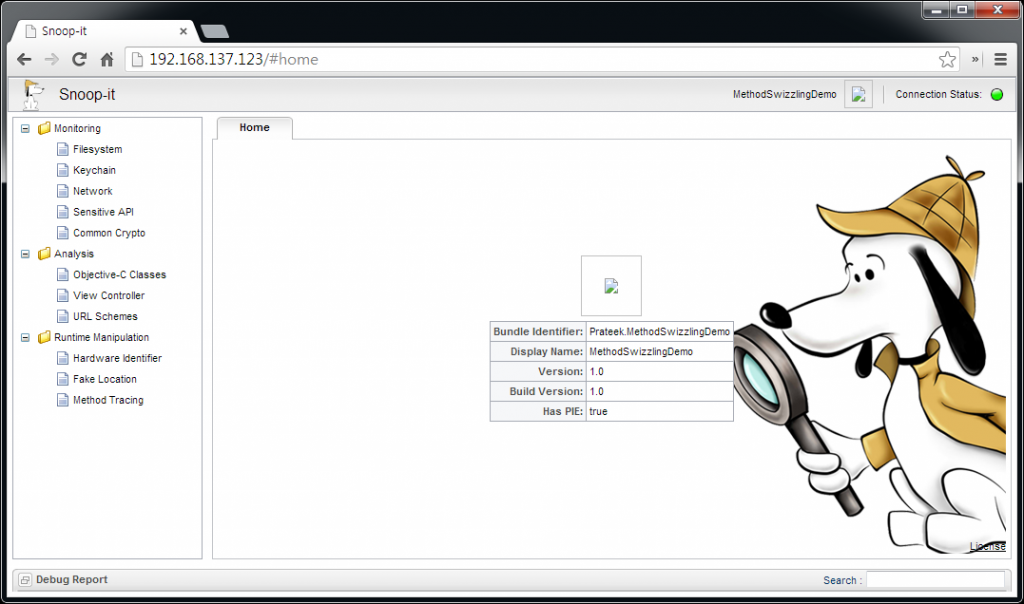Select Keychain in the sidebar
The width and height of the screenshot is (1024, 604).
94,170
